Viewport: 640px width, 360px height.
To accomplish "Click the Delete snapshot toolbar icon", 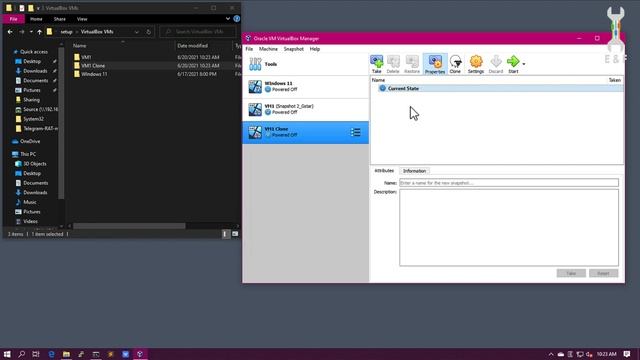I will (x=393, y=64).
